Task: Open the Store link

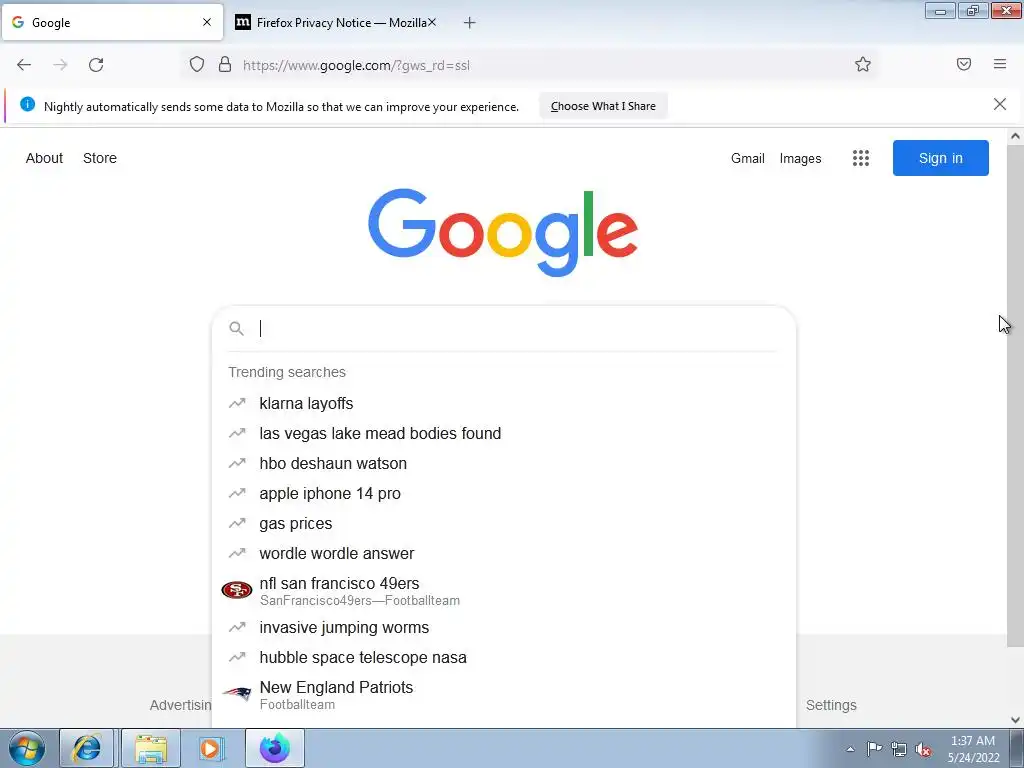Action: click(x=100, y=158)
